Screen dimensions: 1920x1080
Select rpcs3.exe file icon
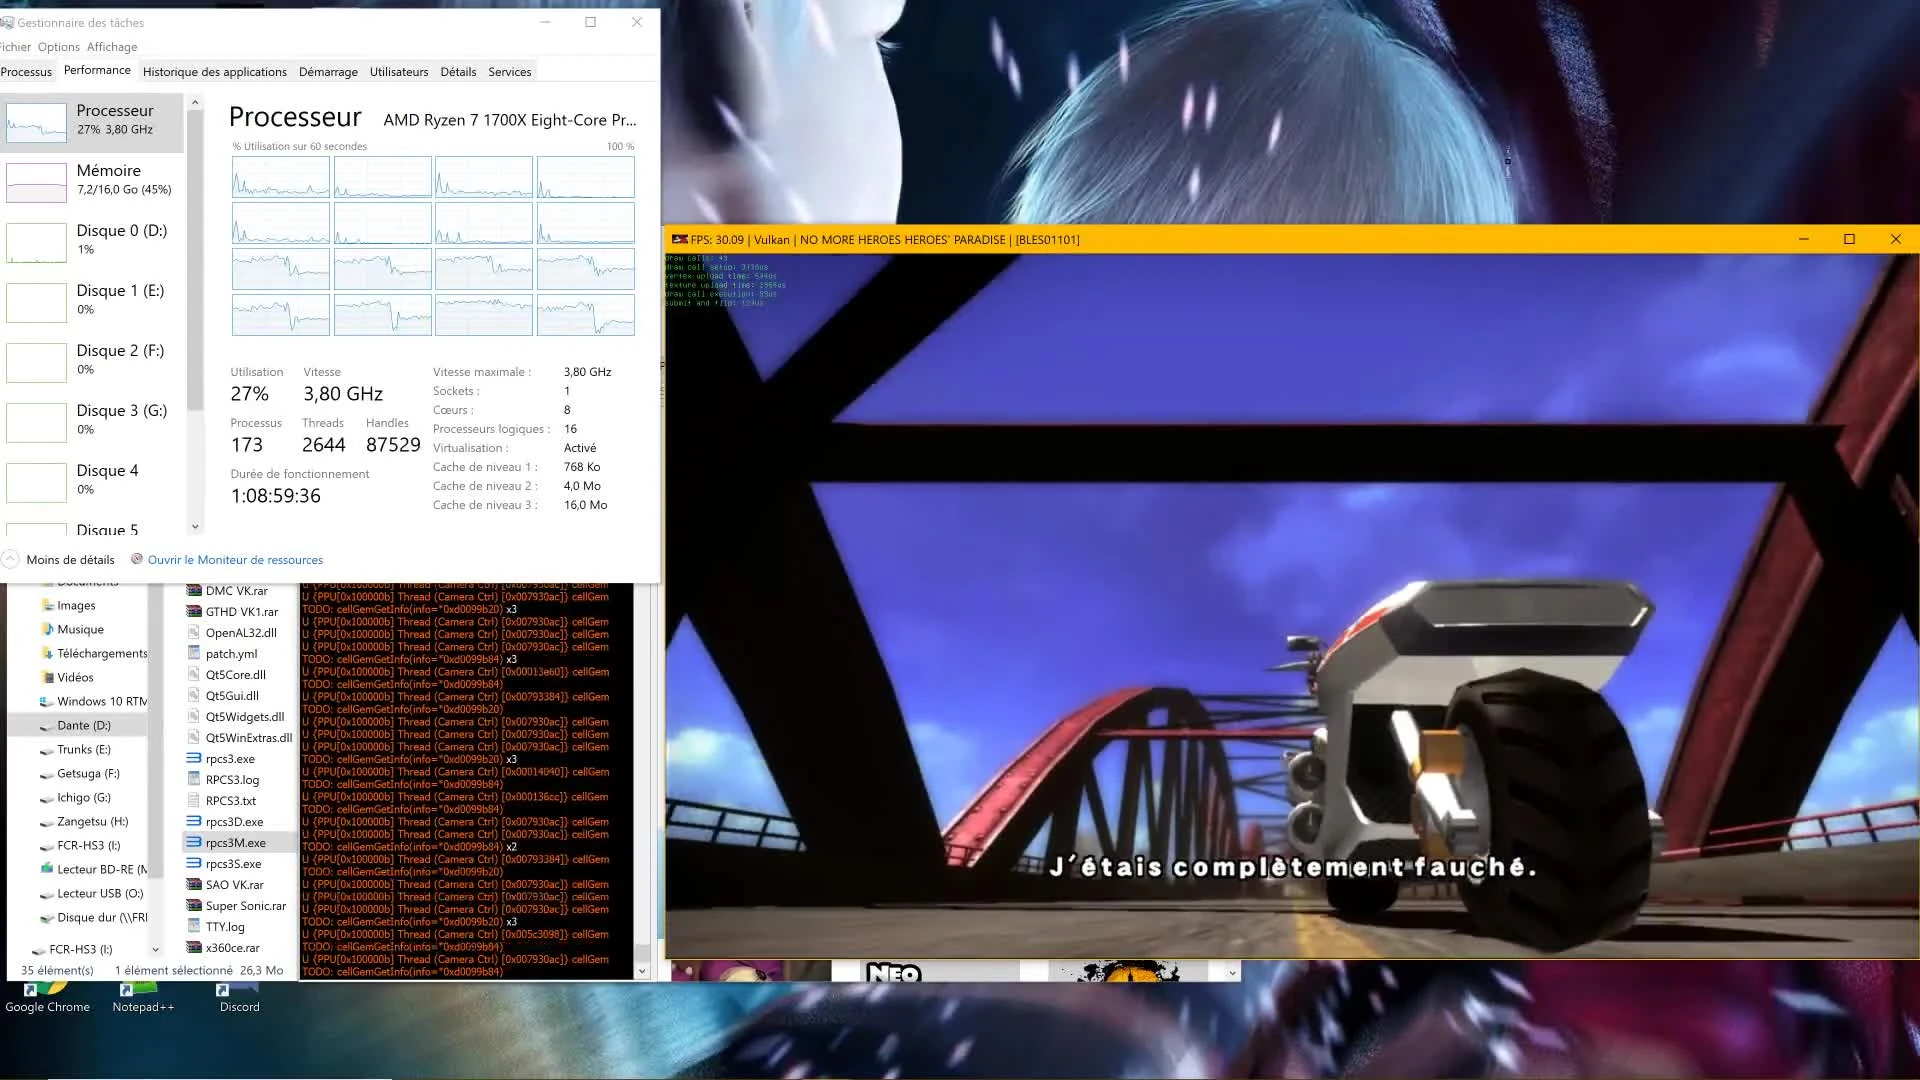click(x=194, y=759)
